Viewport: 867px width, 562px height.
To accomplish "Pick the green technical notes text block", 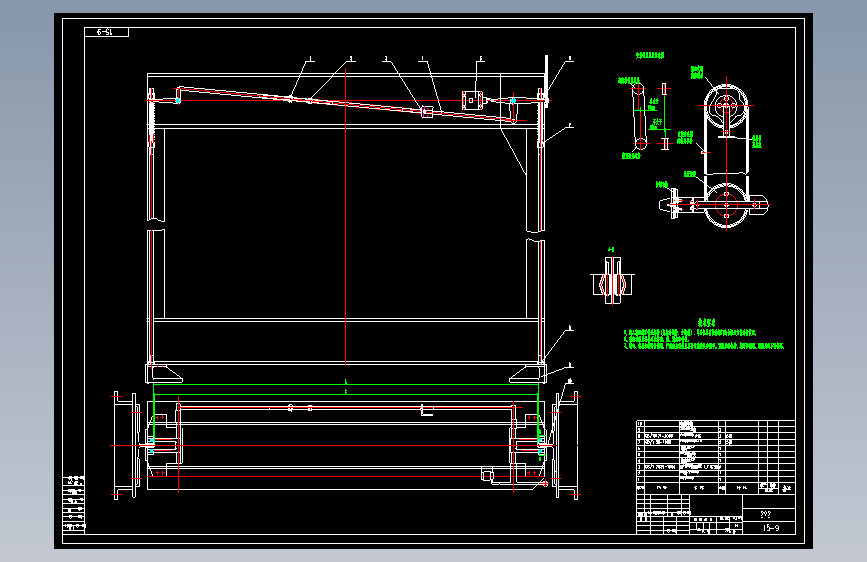I will click(x=703, y=334).
